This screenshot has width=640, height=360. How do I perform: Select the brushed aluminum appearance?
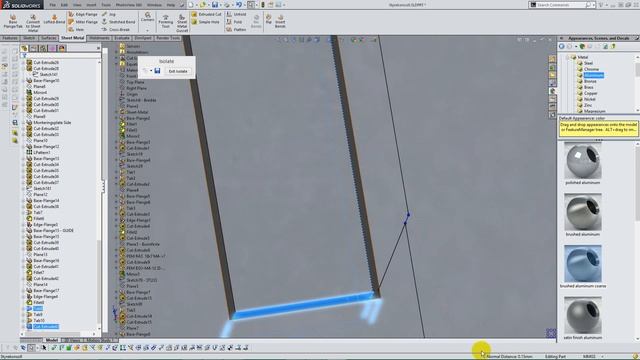point(582,212)
